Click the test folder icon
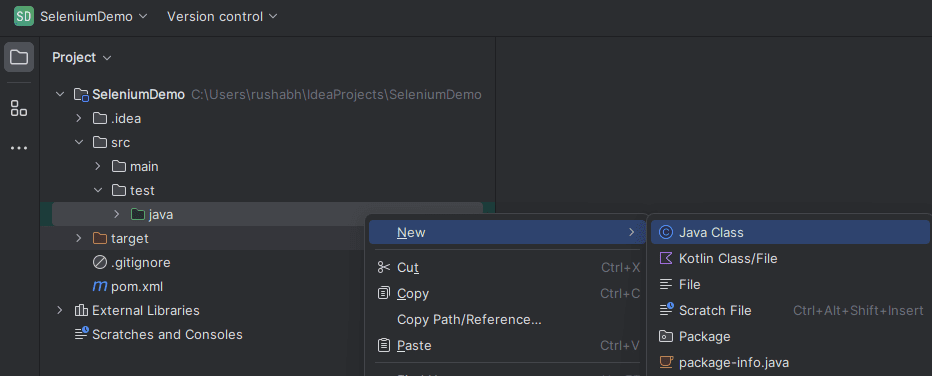This screenshot has height=376, width=932. coord(119,190)
